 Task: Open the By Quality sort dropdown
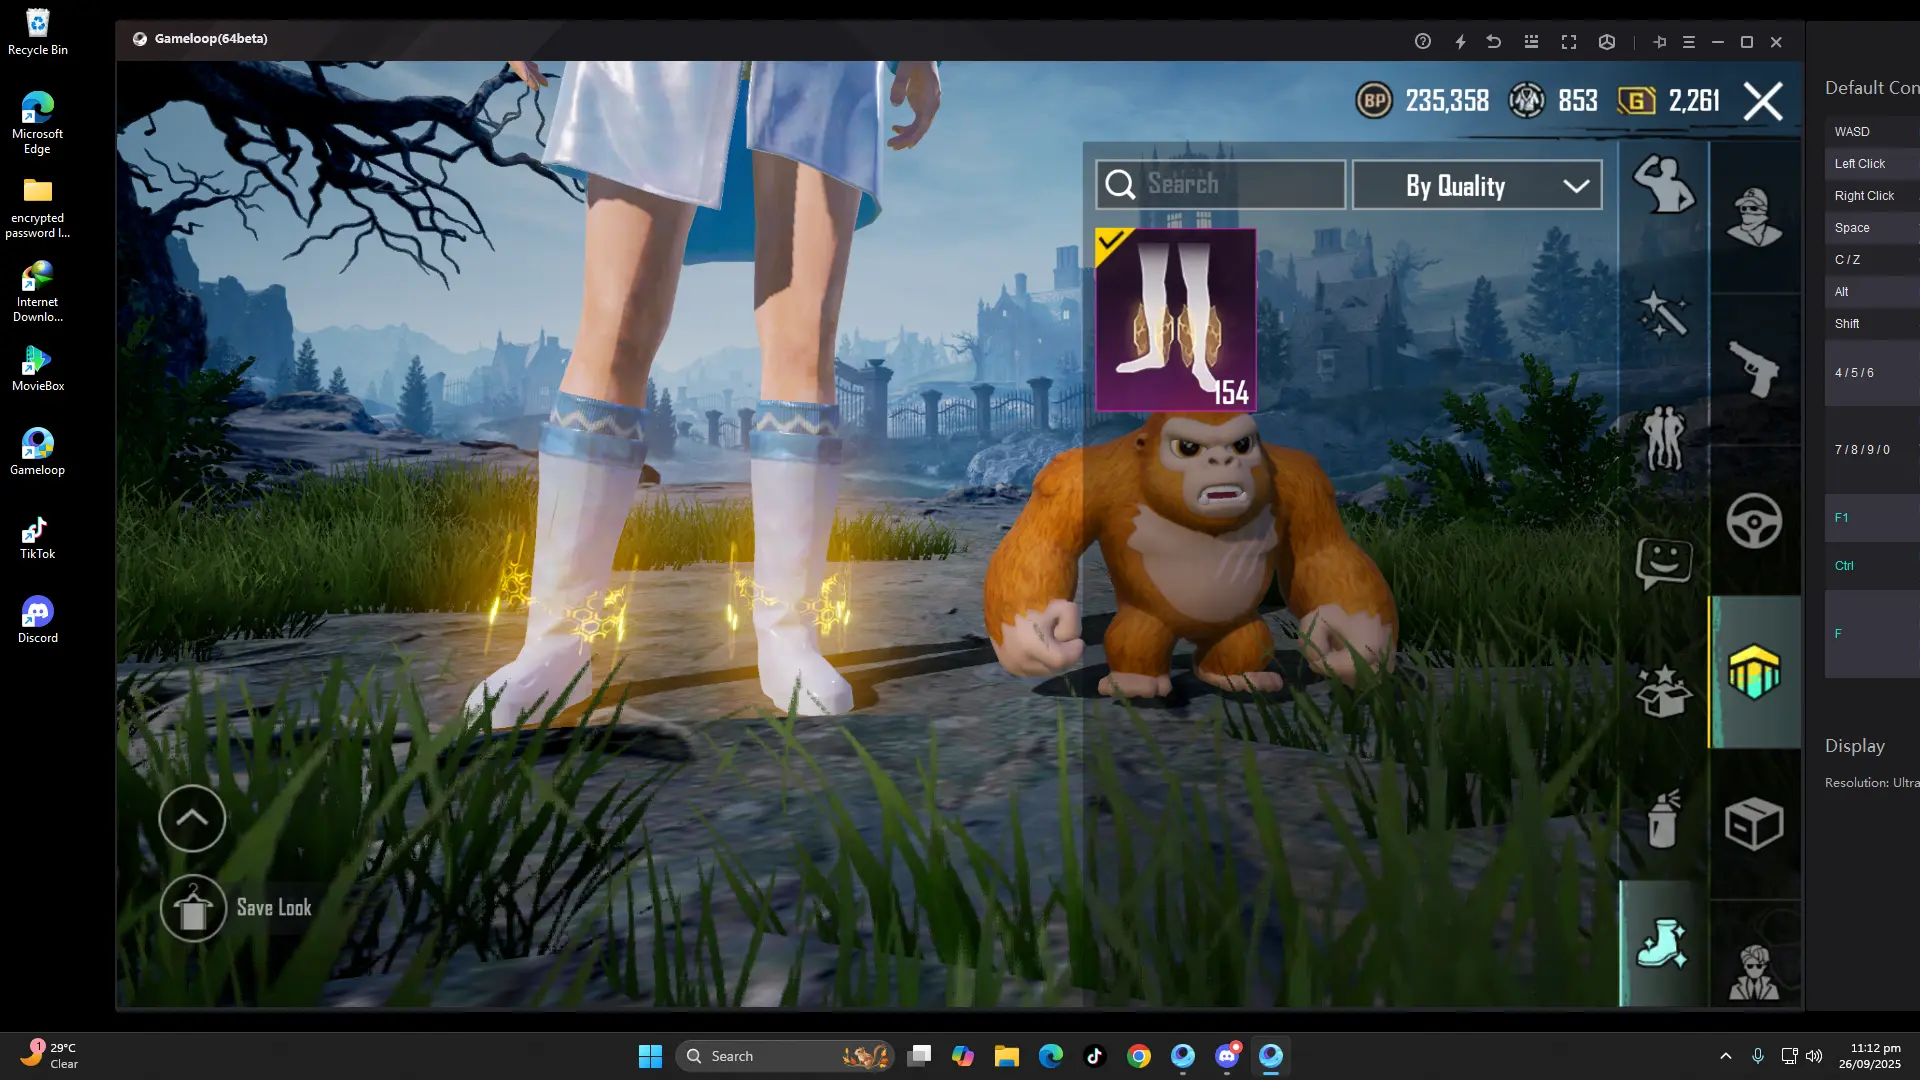pos(1476,186)
